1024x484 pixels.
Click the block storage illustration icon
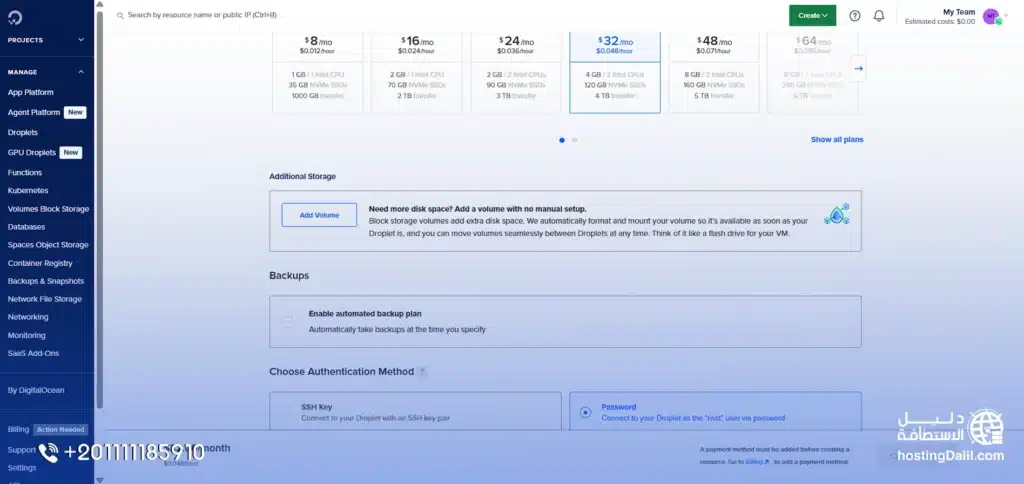pos(836,214)
